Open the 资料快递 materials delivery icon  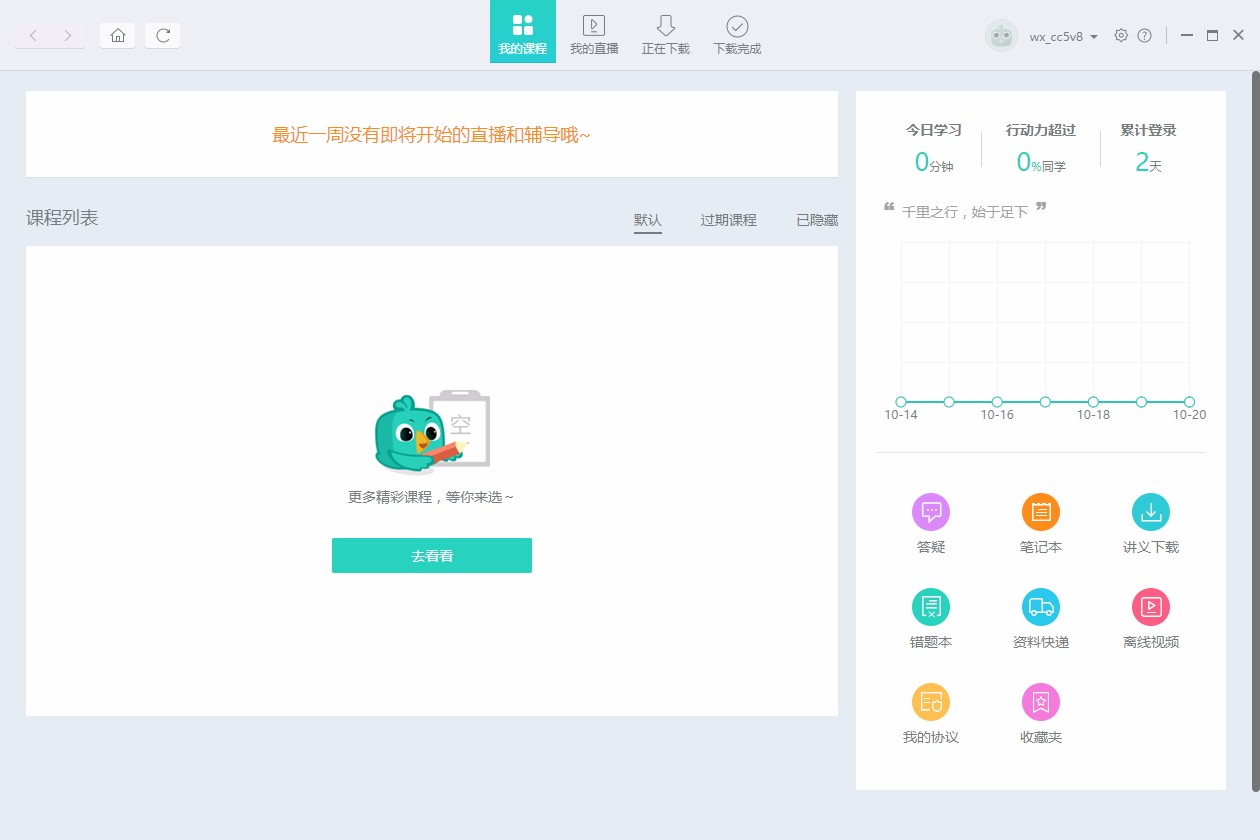coord(1041,607)
